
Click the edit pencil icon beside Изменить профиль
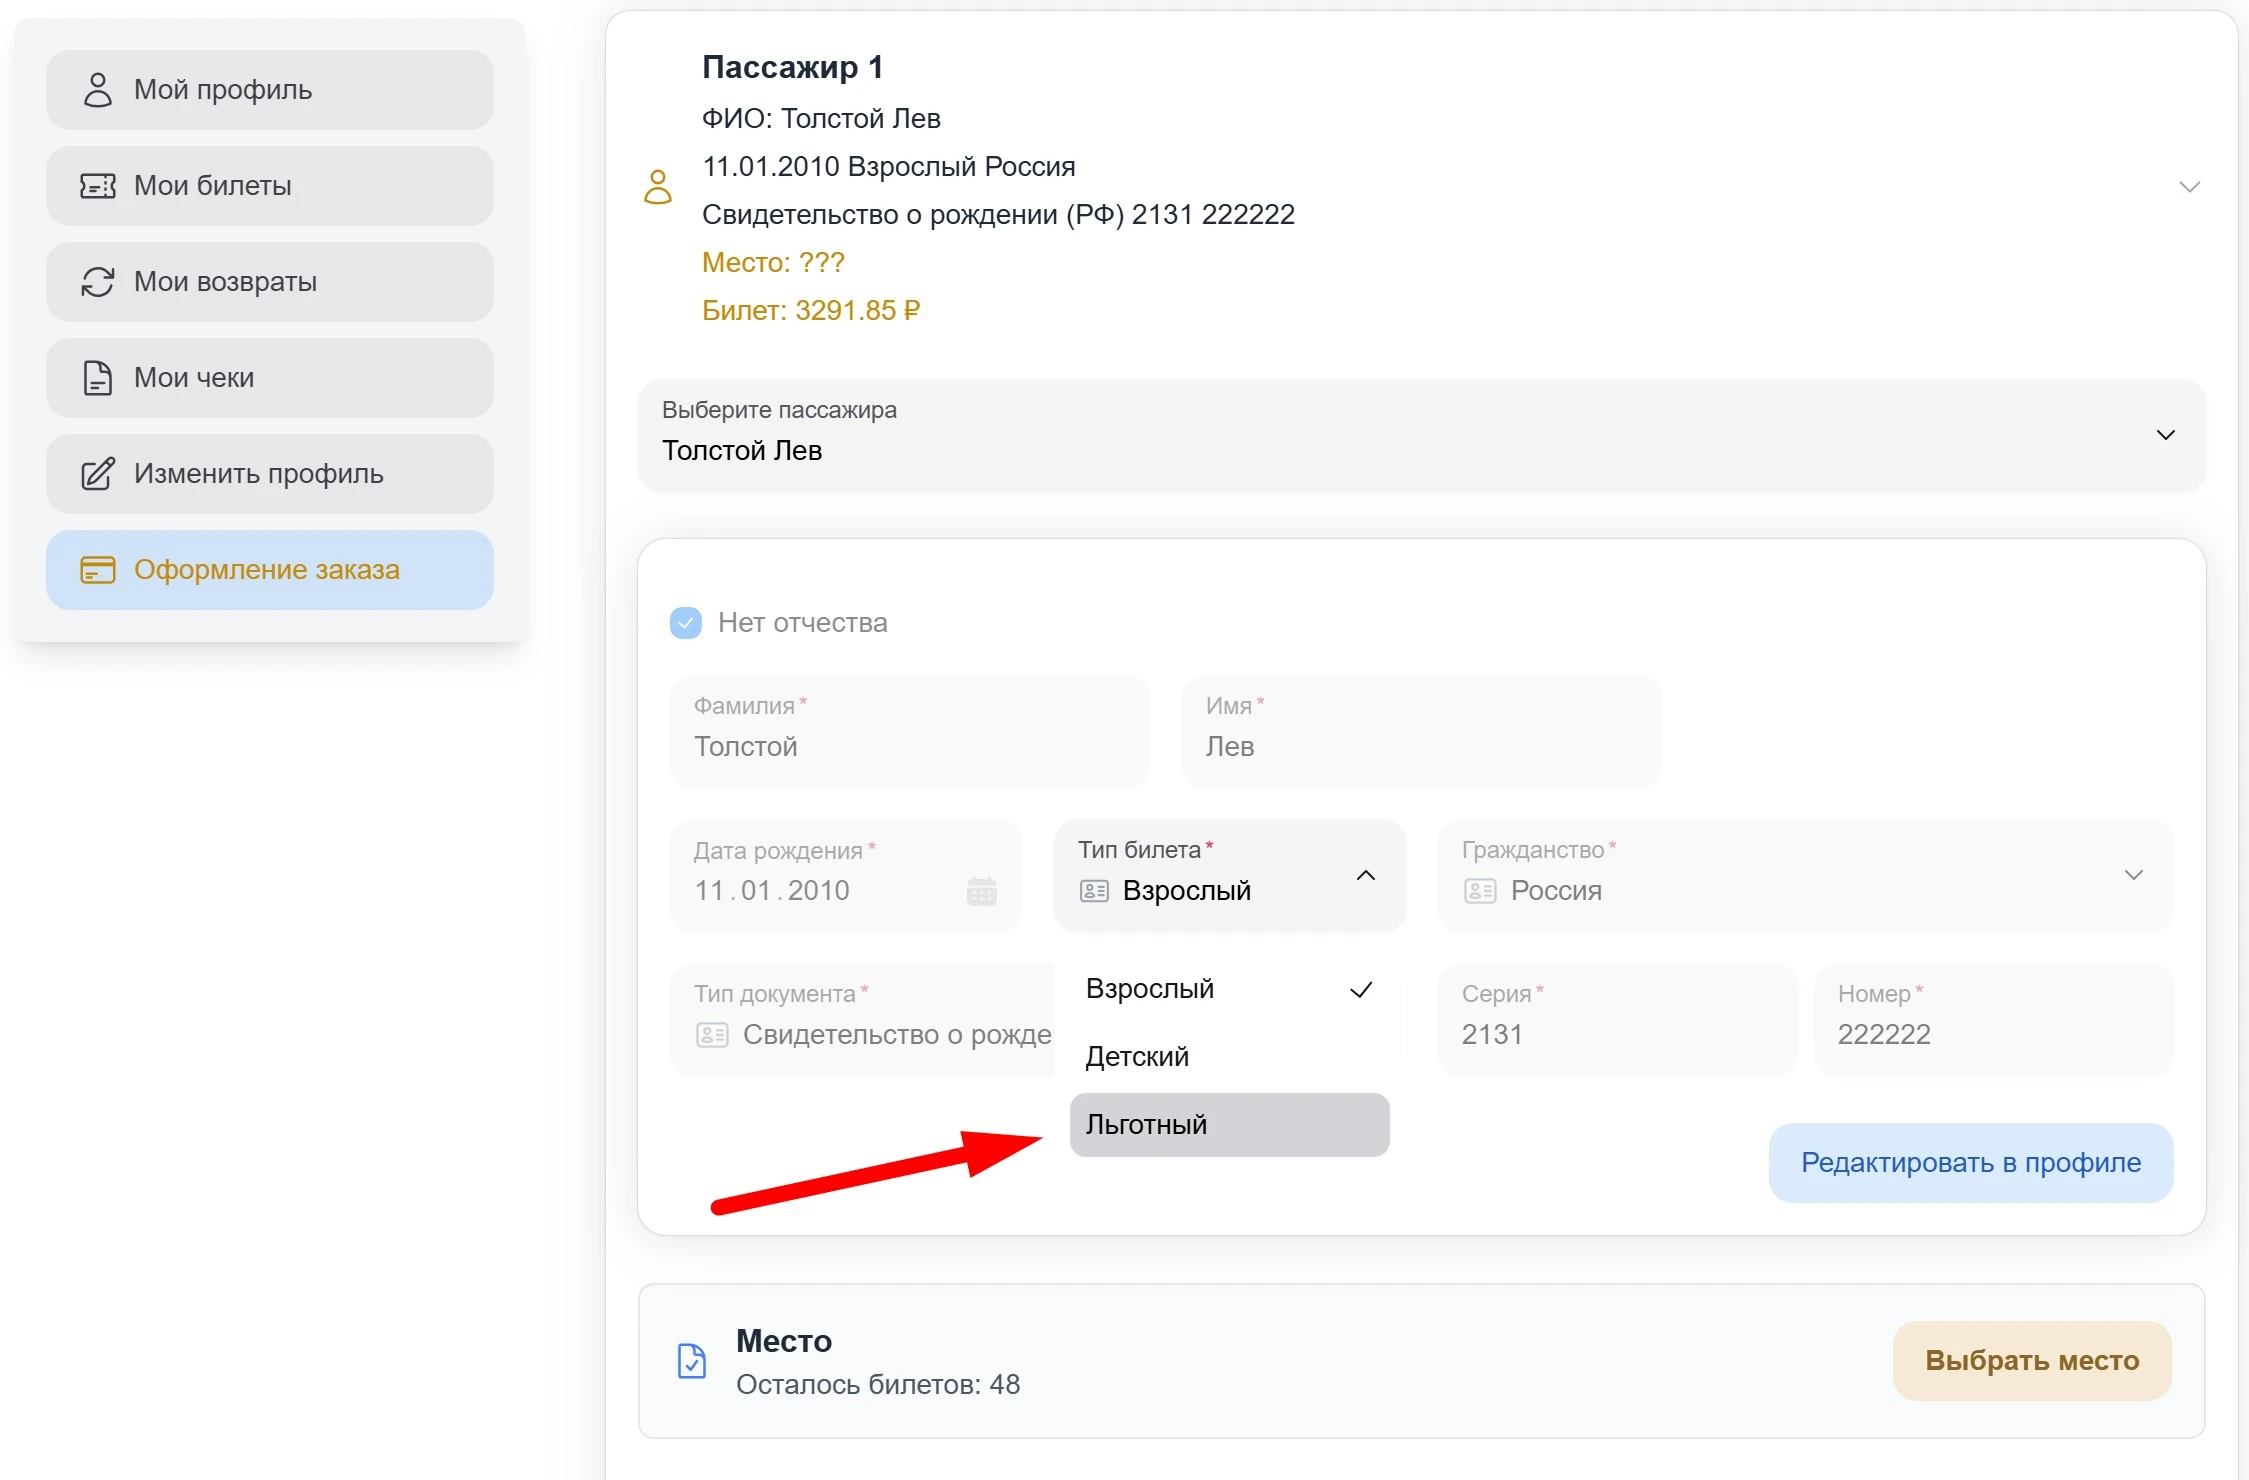[97, 474]
